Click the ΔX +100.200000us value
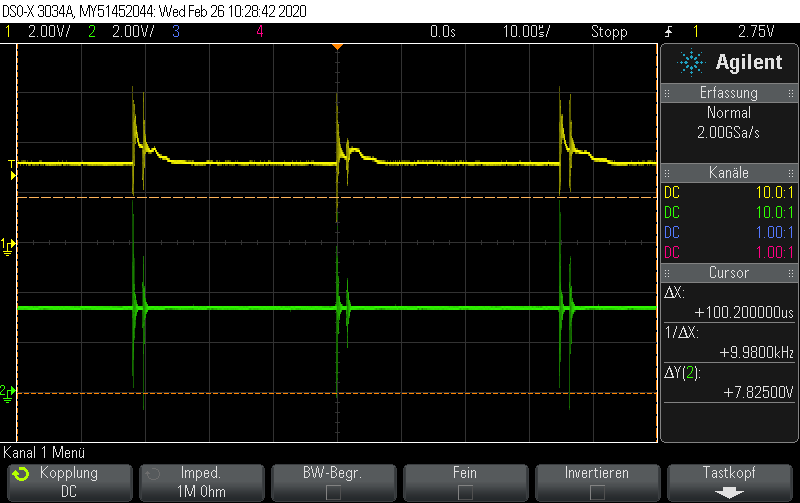 (744, 312)
